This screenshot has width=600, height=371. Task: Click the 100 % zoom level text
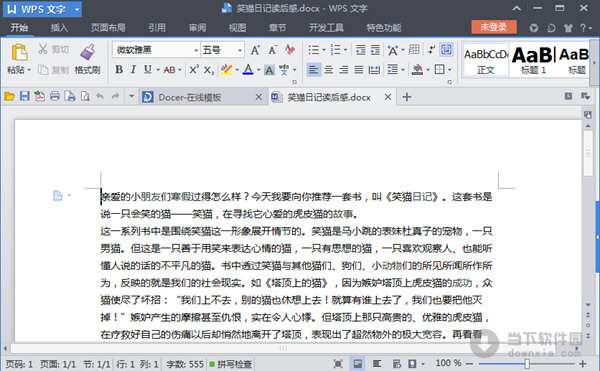448,363
